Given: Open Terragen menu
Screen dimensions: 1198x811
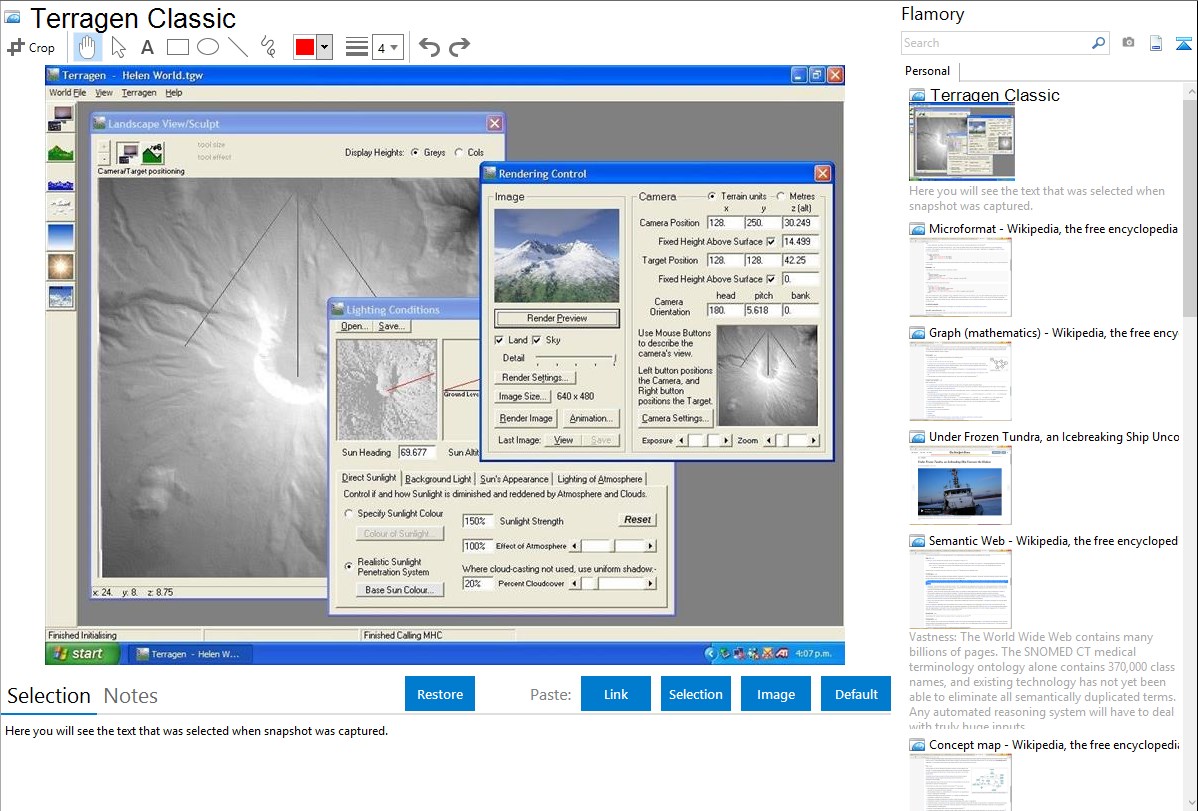Looking at the screenshot, I should click(139, 92).
